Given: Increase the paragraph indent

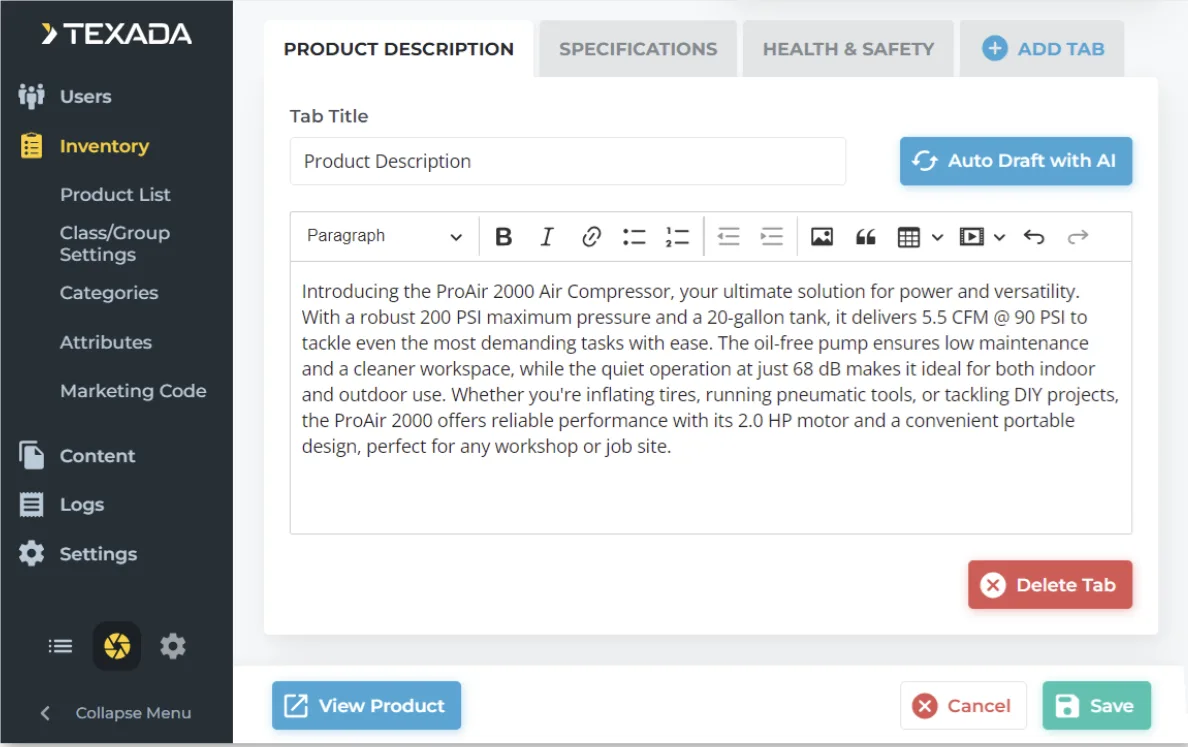Looking at the screenshot, I should click(771, 236).
